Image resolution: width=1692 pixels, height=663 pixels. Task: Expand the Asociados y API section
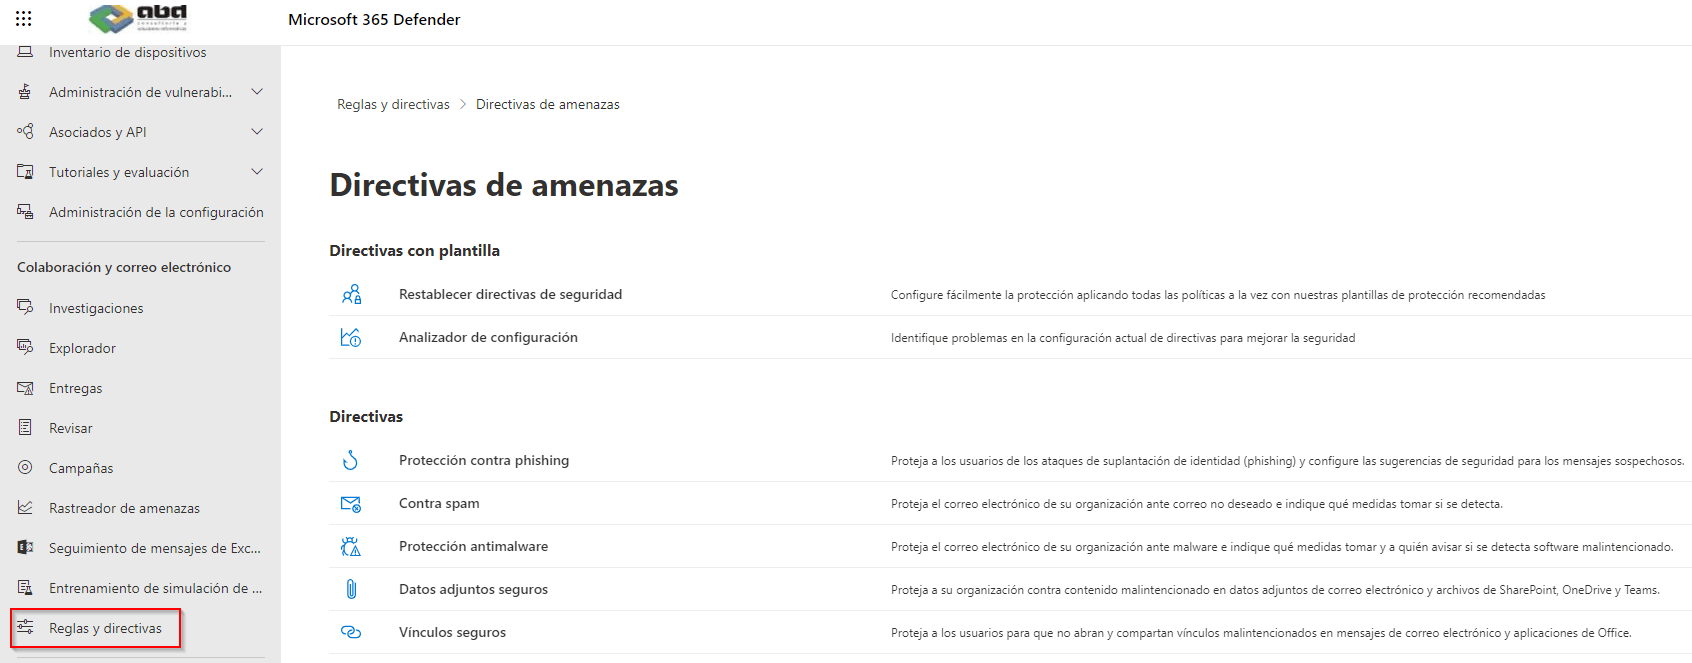pyautogui.click(x=257, y=132)
